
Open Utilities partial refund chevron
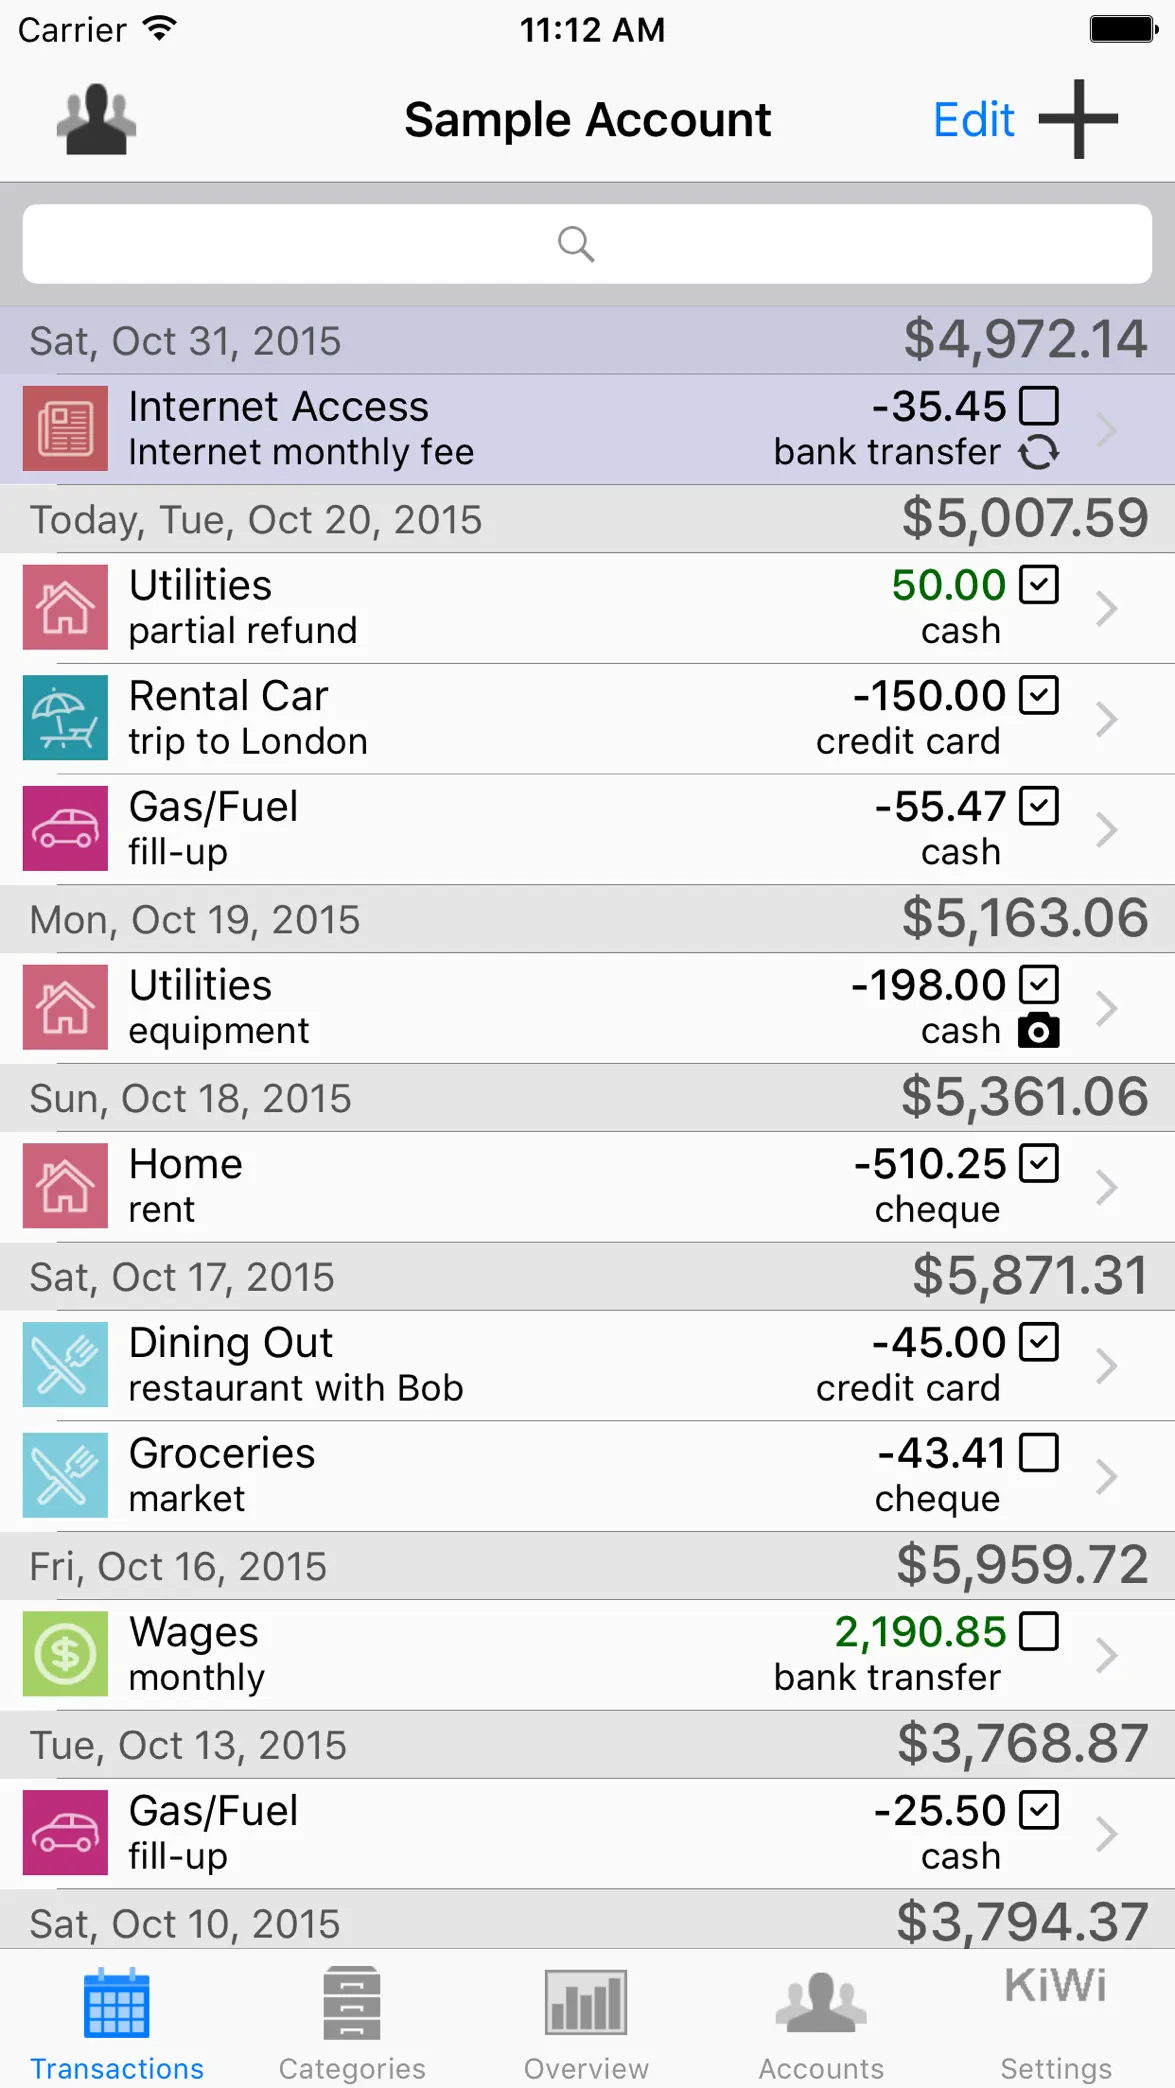pos(1106,608)
